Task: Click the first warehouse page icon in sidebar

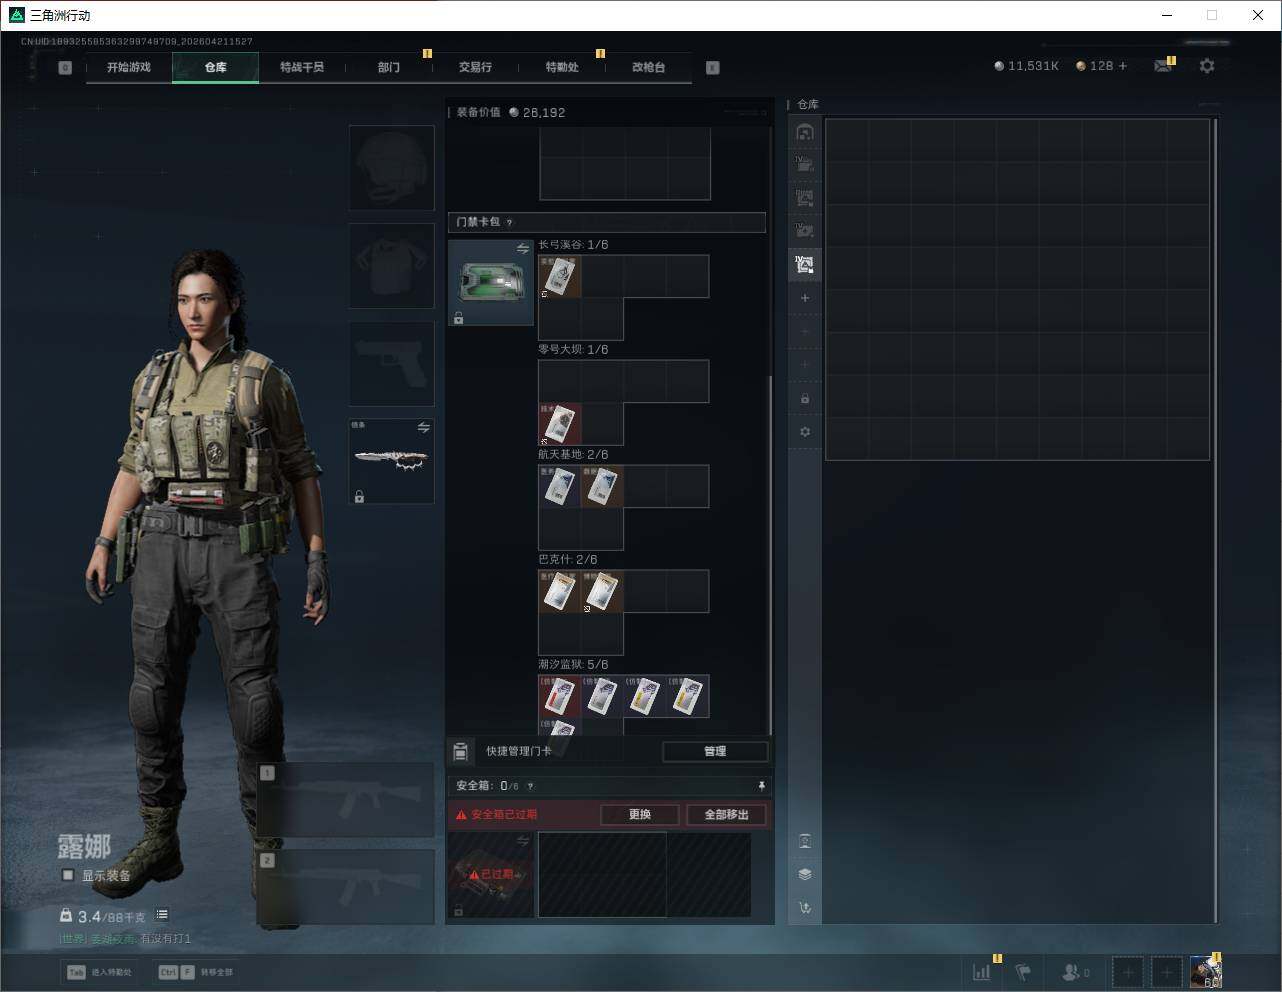Action: tap(805, 132)
